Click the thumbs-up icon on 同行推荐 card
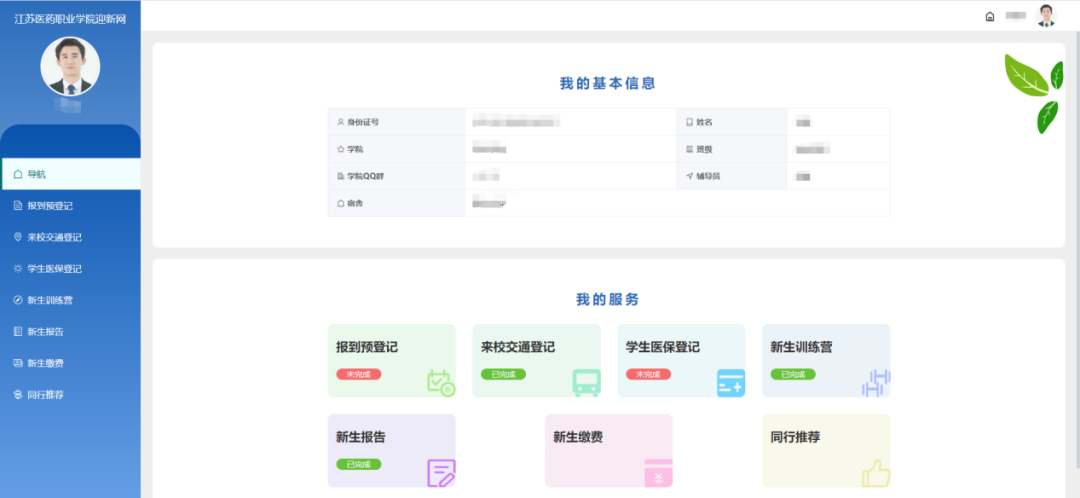Viewport: 1080px width, 498px height. 875,472
